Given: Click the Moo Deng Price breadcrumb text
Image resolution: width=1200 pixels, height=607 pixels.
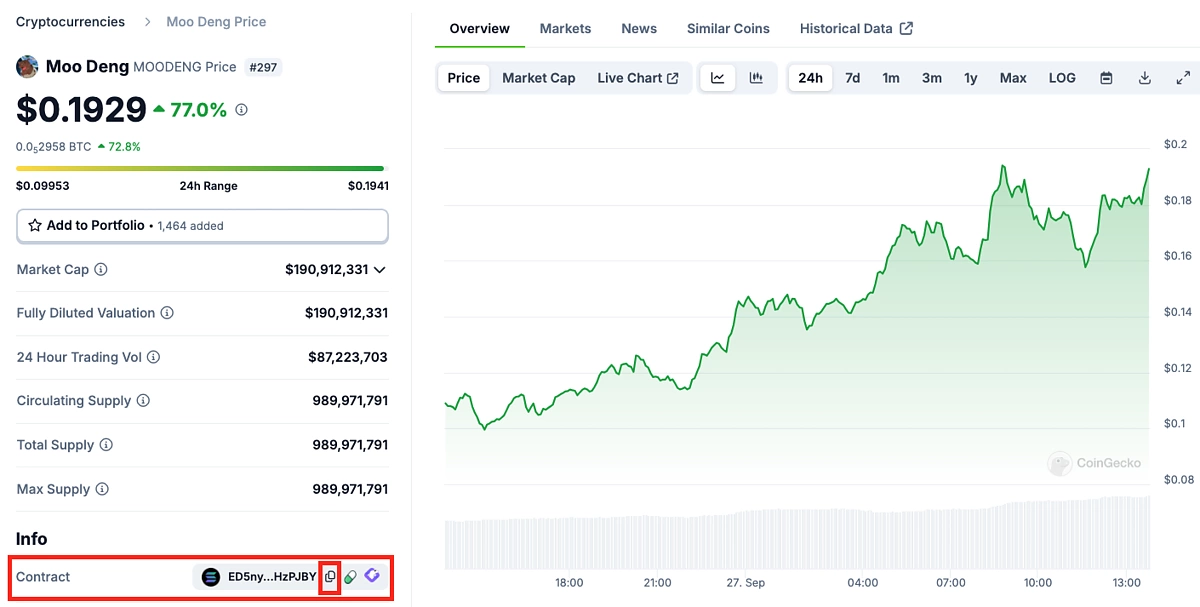Looking at the screenshot, I should click(x=216, y=22).
